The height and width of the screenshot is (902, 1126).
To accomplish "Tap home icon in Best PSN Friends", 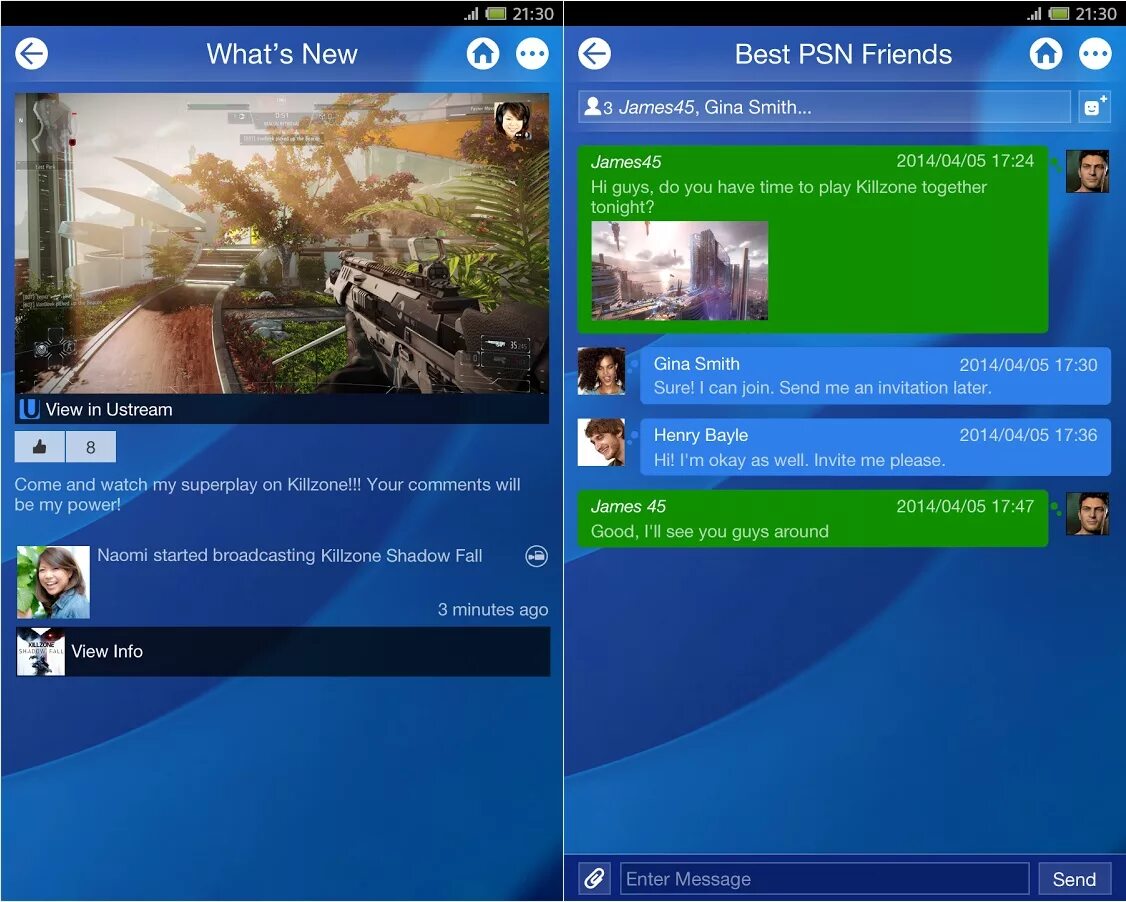I will click(x=1046, y=54).
